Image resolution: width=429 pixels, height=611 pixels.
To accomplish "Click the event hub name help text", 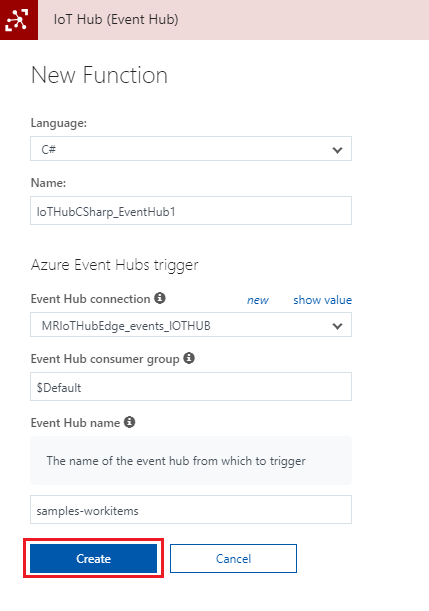I will (x=176, y=461).
